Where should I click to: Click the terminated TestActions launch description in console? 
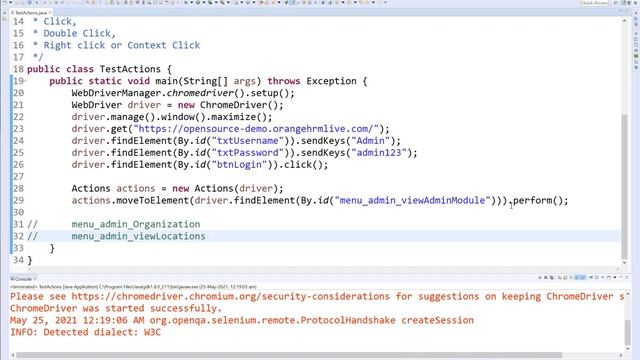tap(133, 287)
